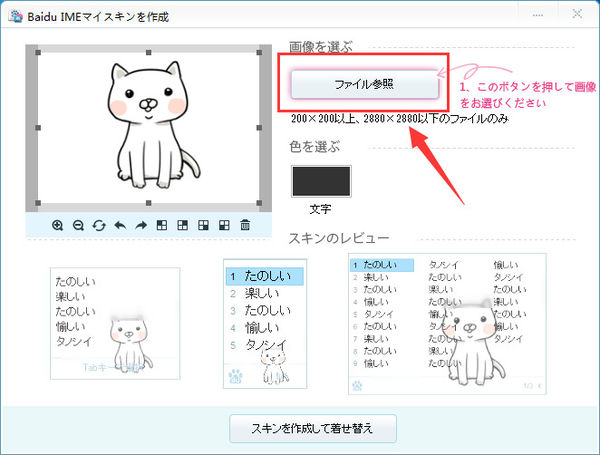This screenshot has height=455, width=600.
Task: Click paw icon in the vertical preview
Action: coord(235,376)
